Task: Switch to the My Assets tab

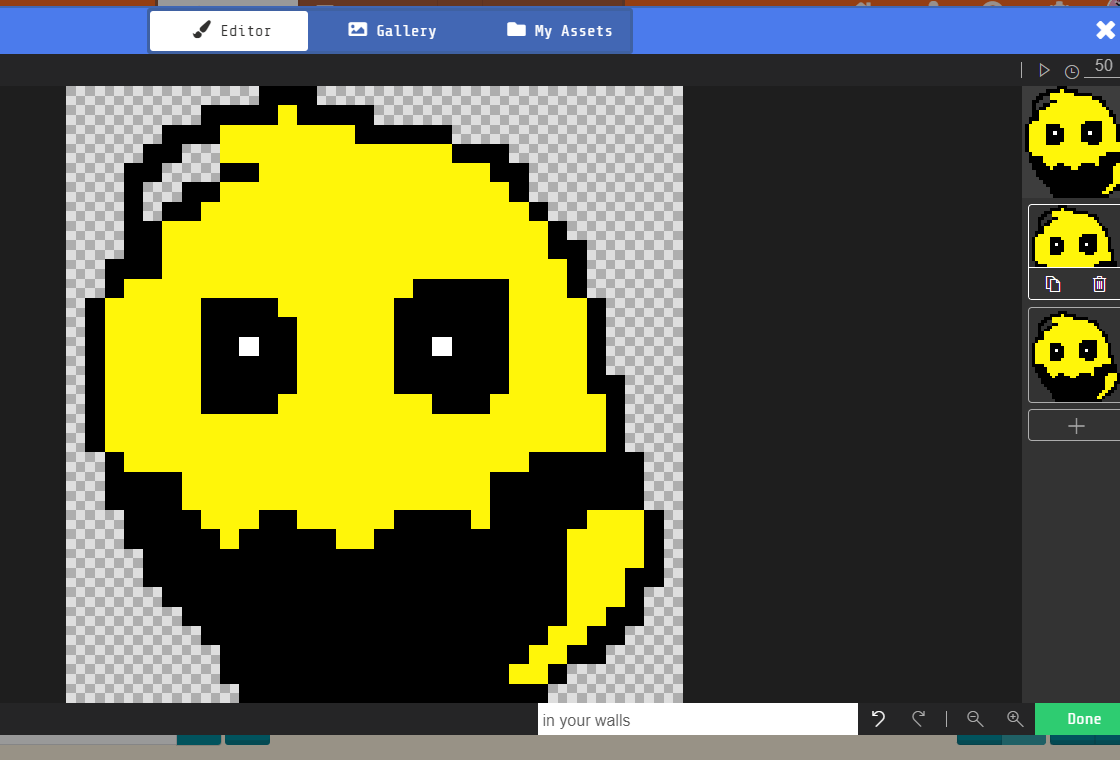Action: tap(560, 30)
